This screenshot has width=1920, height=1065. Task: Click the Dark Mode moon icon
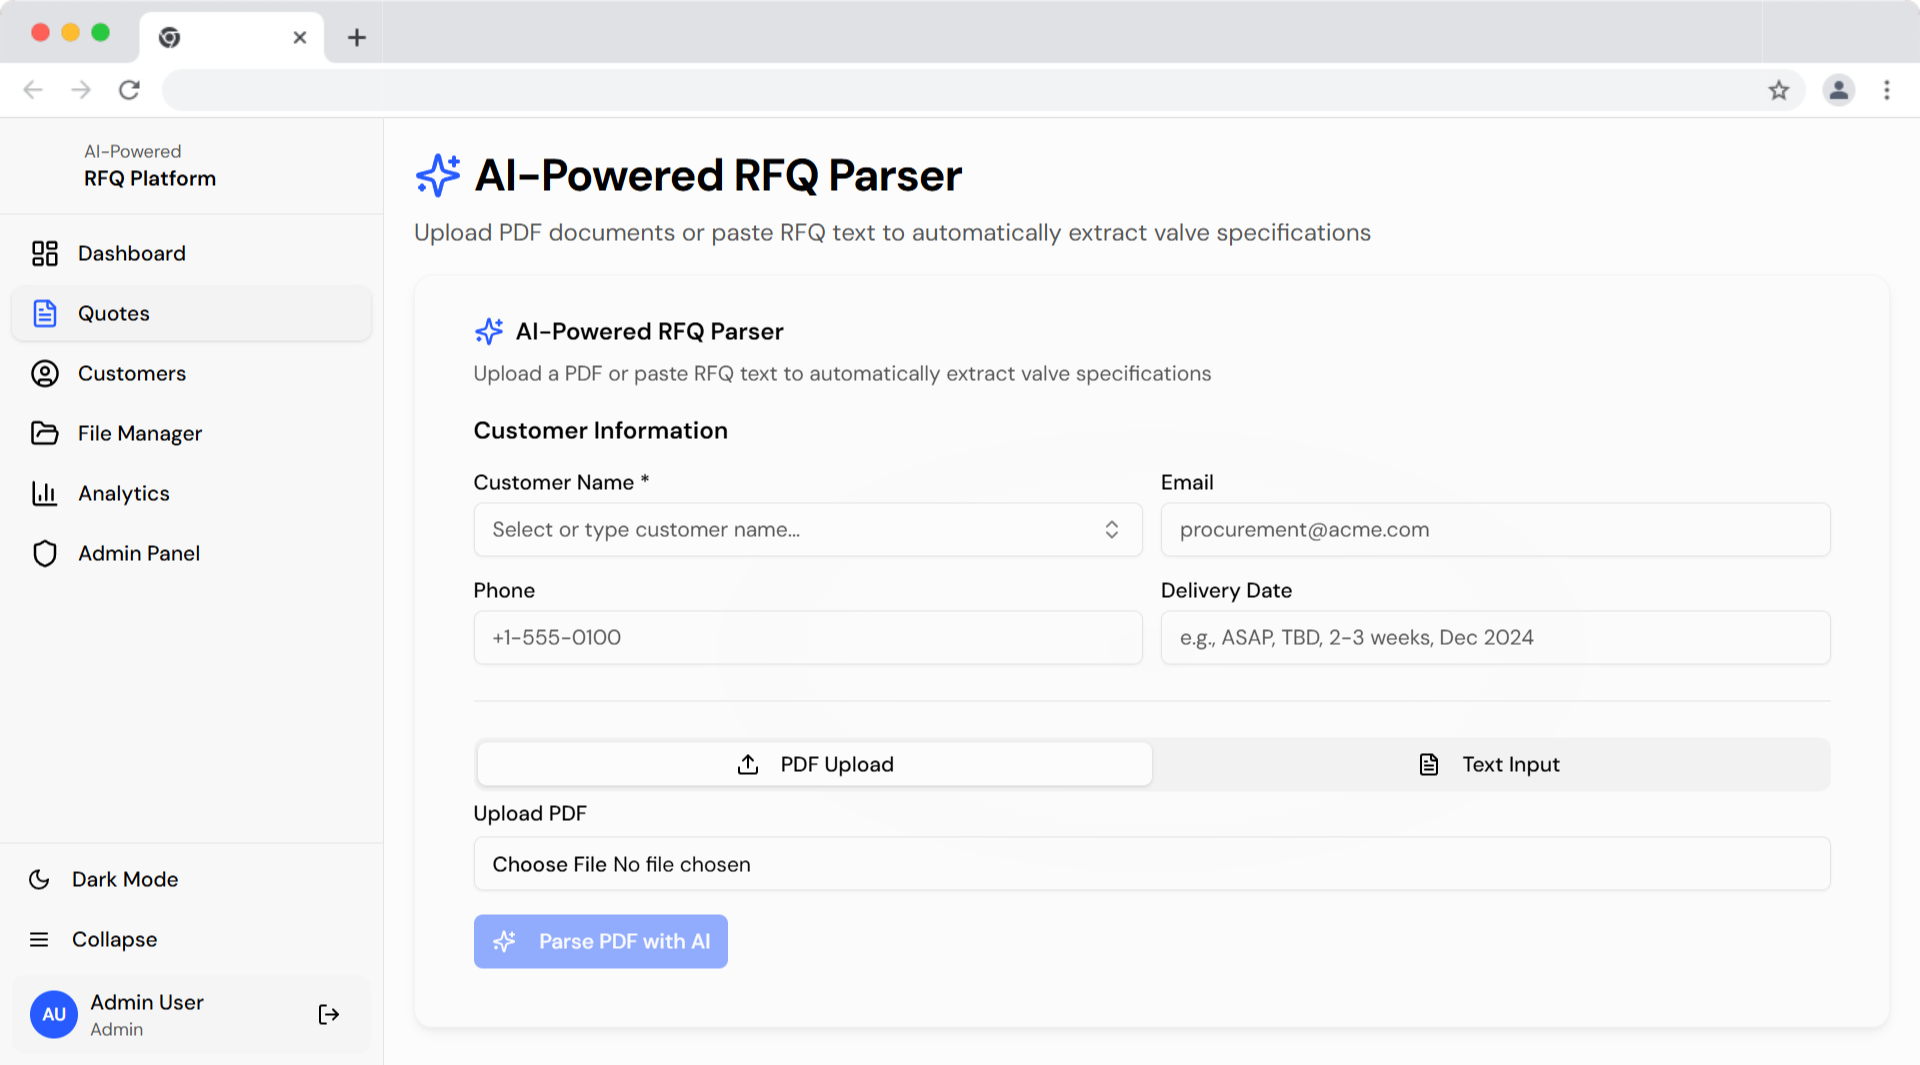tap(39, 879)
